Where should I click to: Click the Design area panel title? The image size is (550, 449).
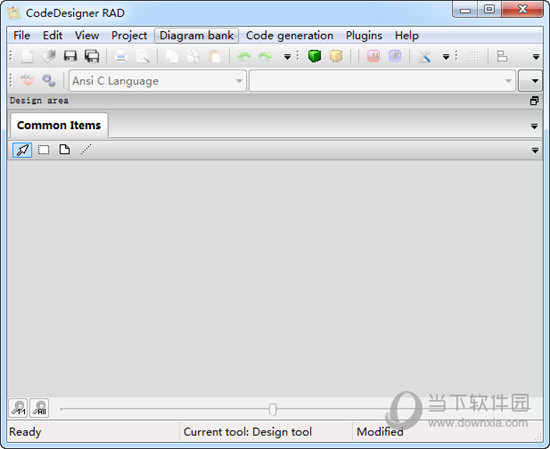tap(39, 101)
